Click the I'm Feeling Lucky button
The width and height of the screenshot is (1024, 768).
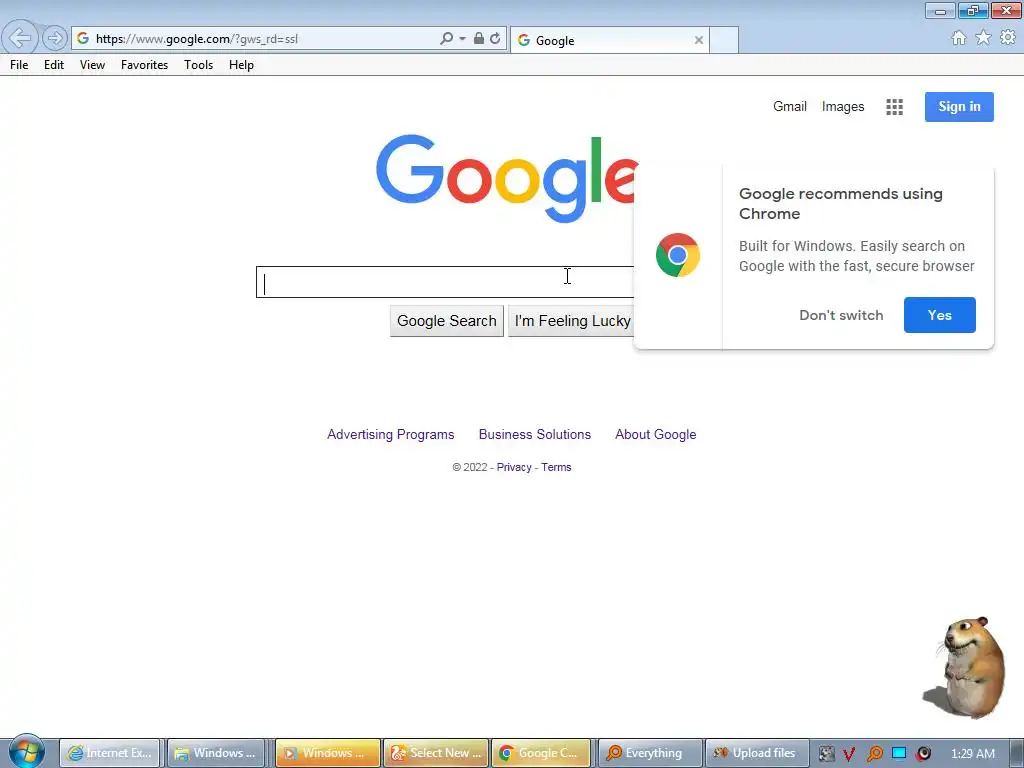(571, 321)
